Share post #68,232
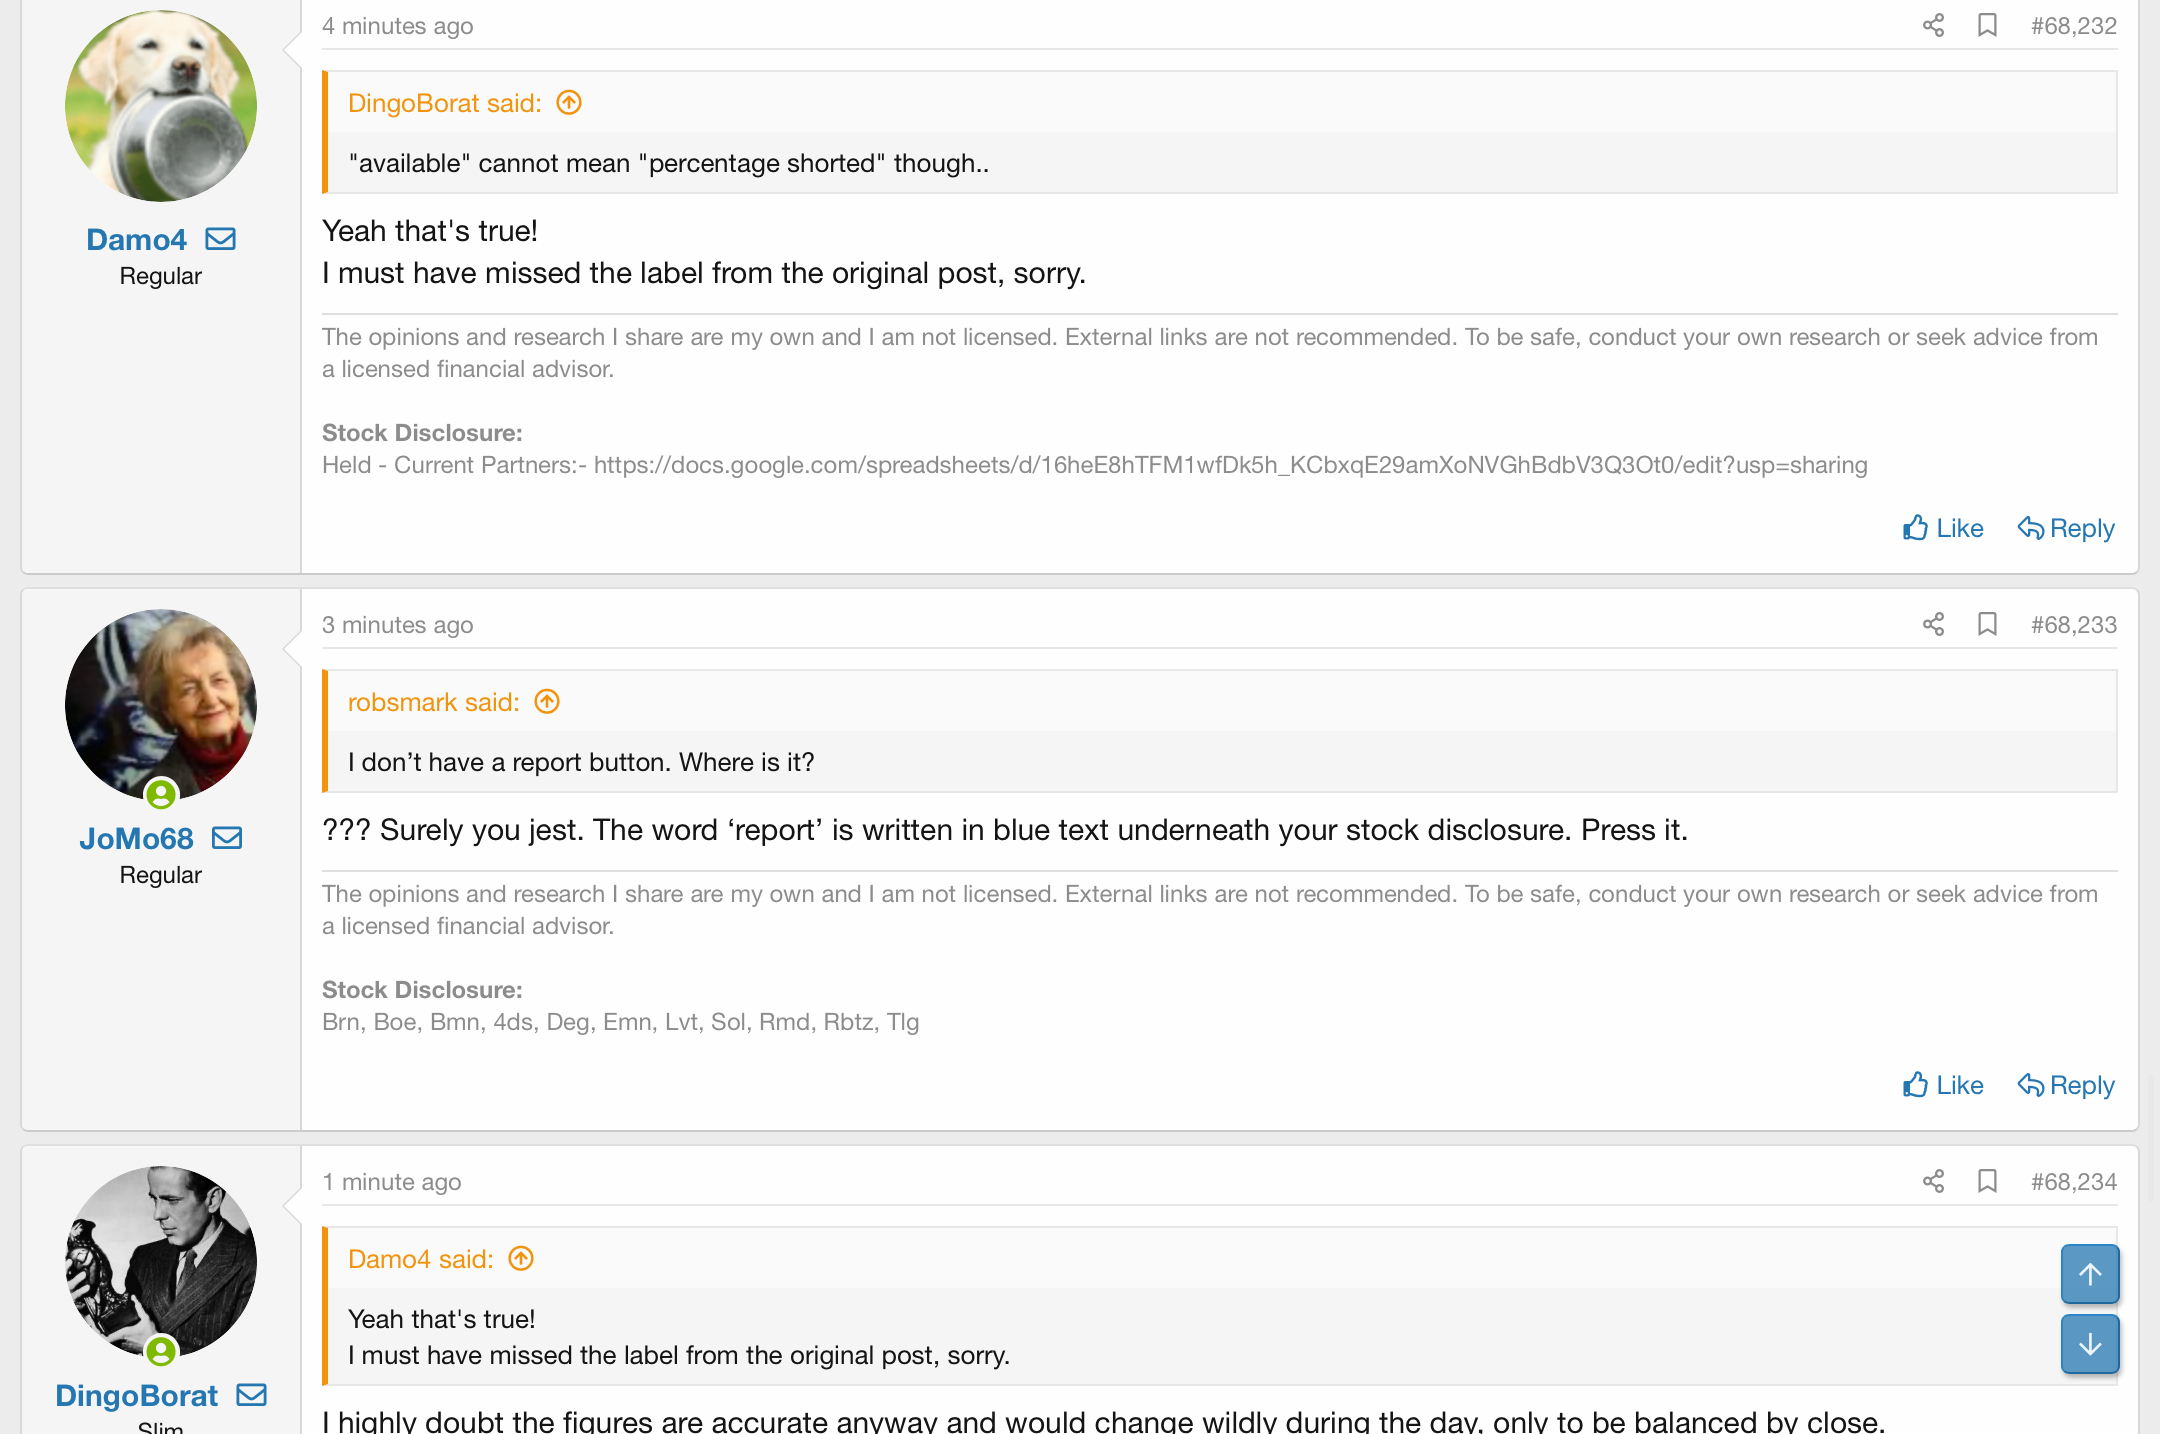 [1933, 25]
